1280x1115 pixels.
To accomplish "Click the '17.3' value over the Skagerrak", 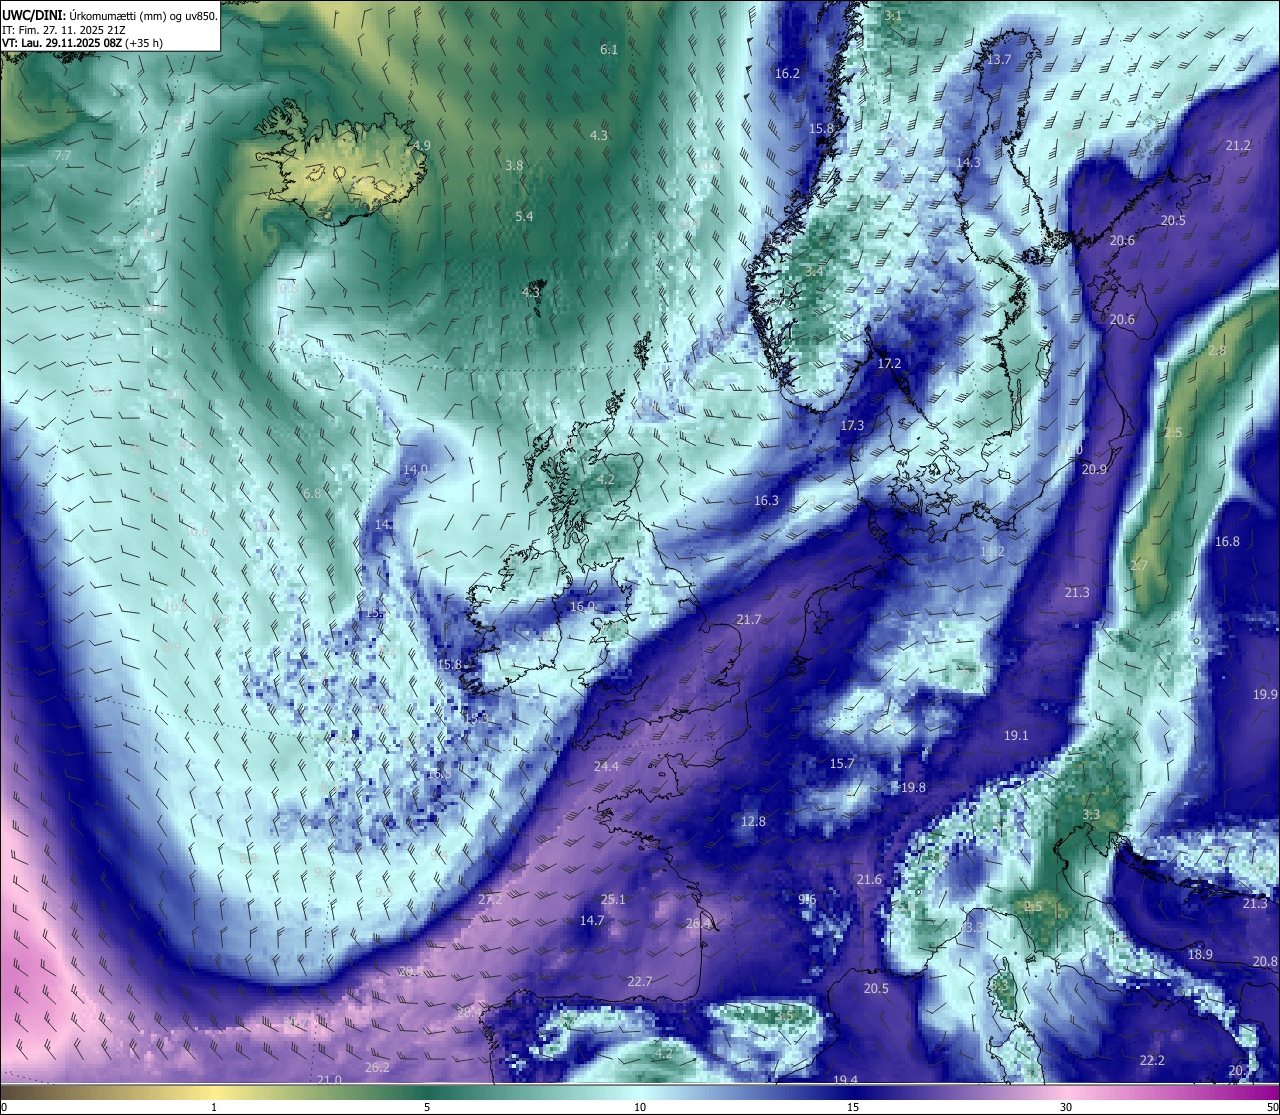I will pos(852,425).
